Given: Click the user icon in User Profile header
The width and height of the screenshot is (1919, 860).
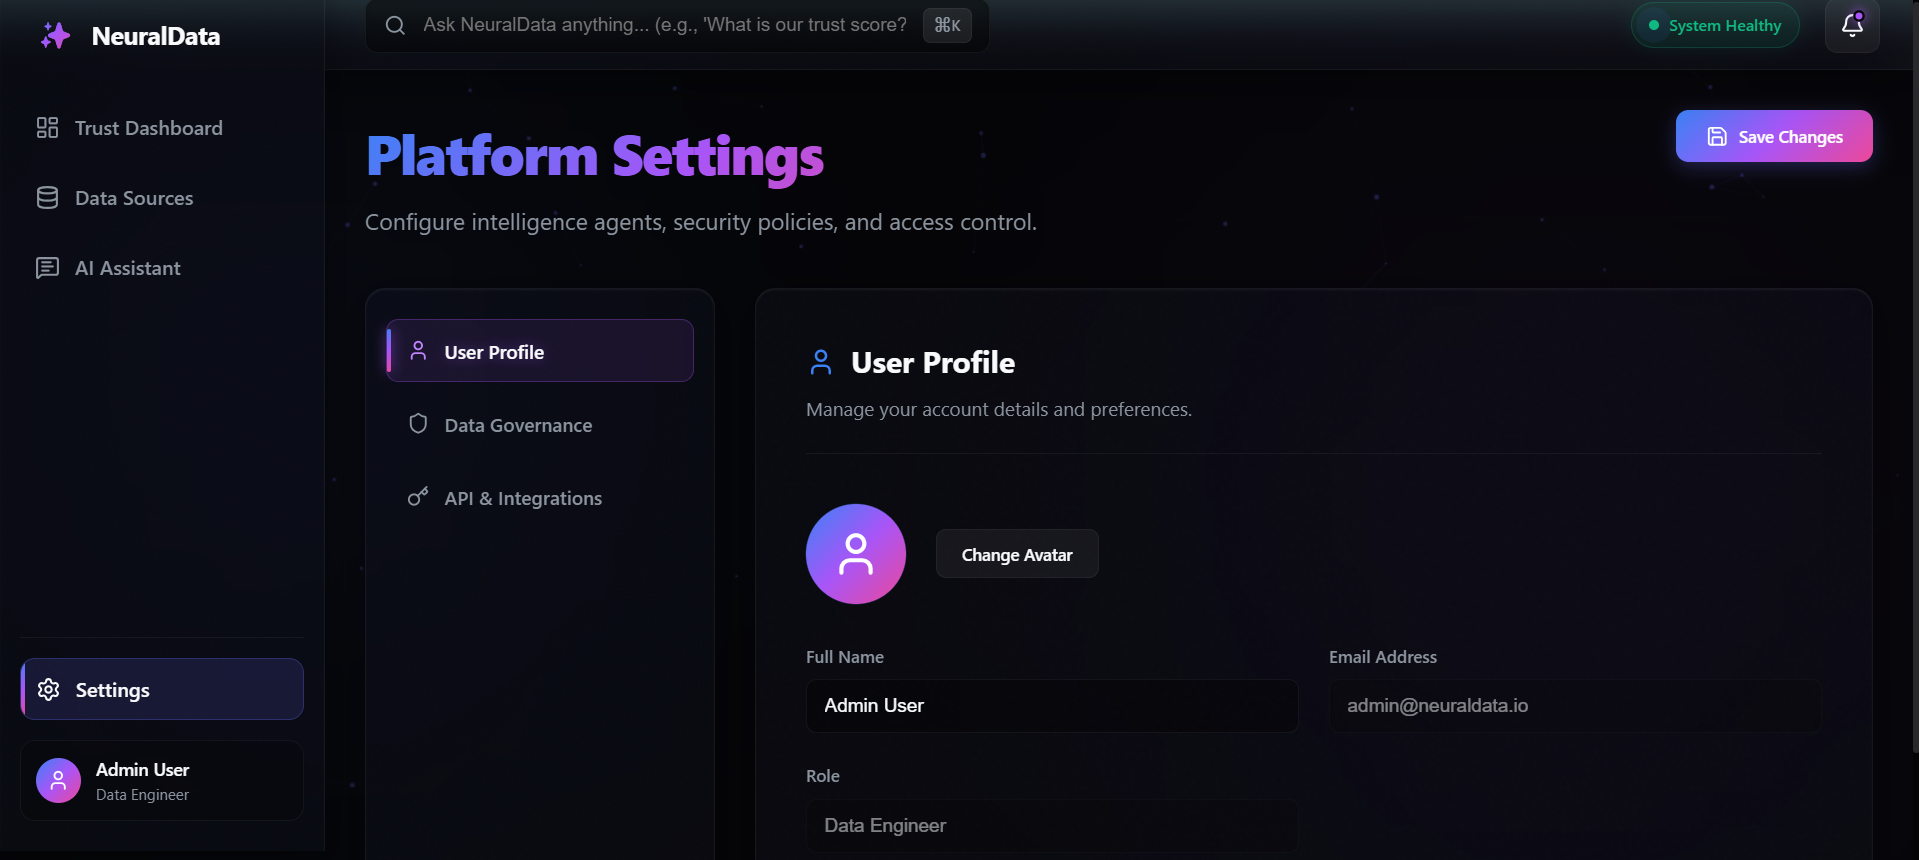Looking at the screenshot, I should (820, 362).
